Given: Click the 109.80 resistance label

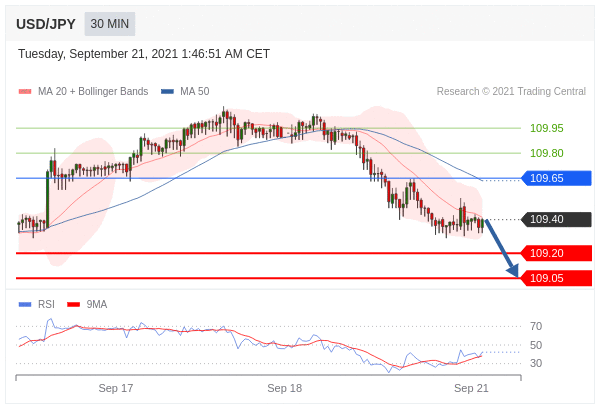Looking at the screenshot, I should click(x=546, y=153).
